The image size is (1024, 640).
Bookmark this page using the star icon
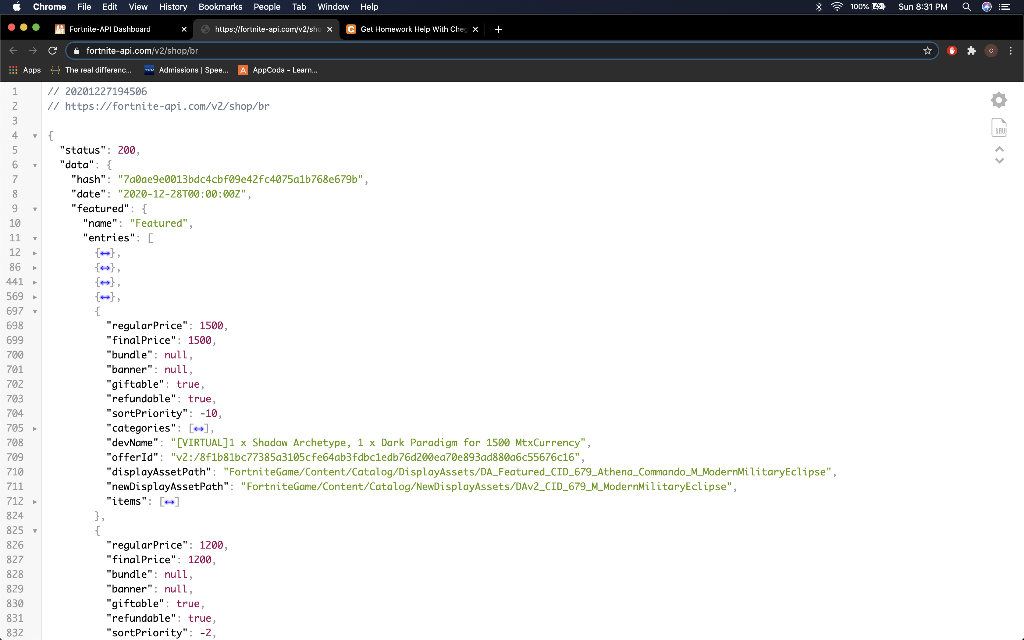926,50
